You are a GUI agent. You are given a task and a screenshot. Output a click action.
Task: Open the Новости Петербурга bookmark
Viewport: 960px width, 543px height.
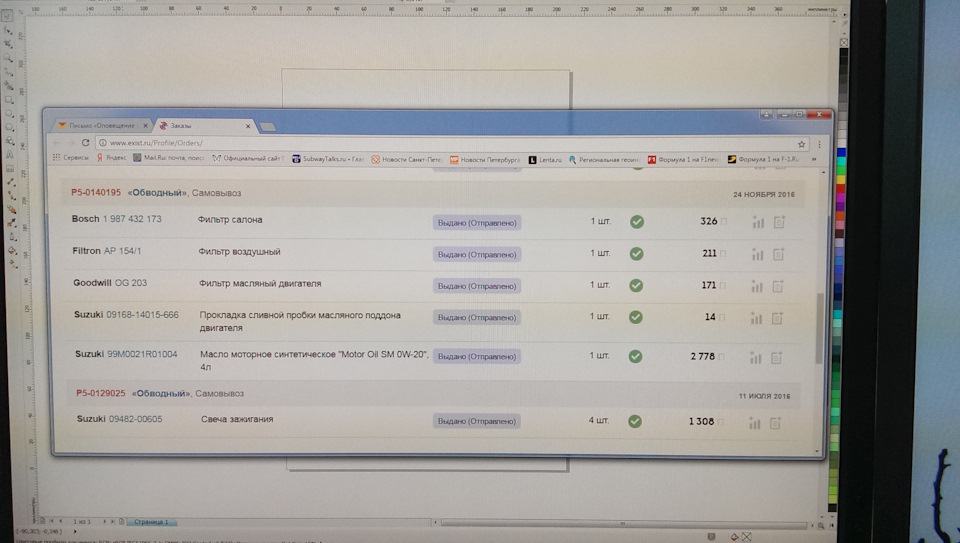(485, 160)
